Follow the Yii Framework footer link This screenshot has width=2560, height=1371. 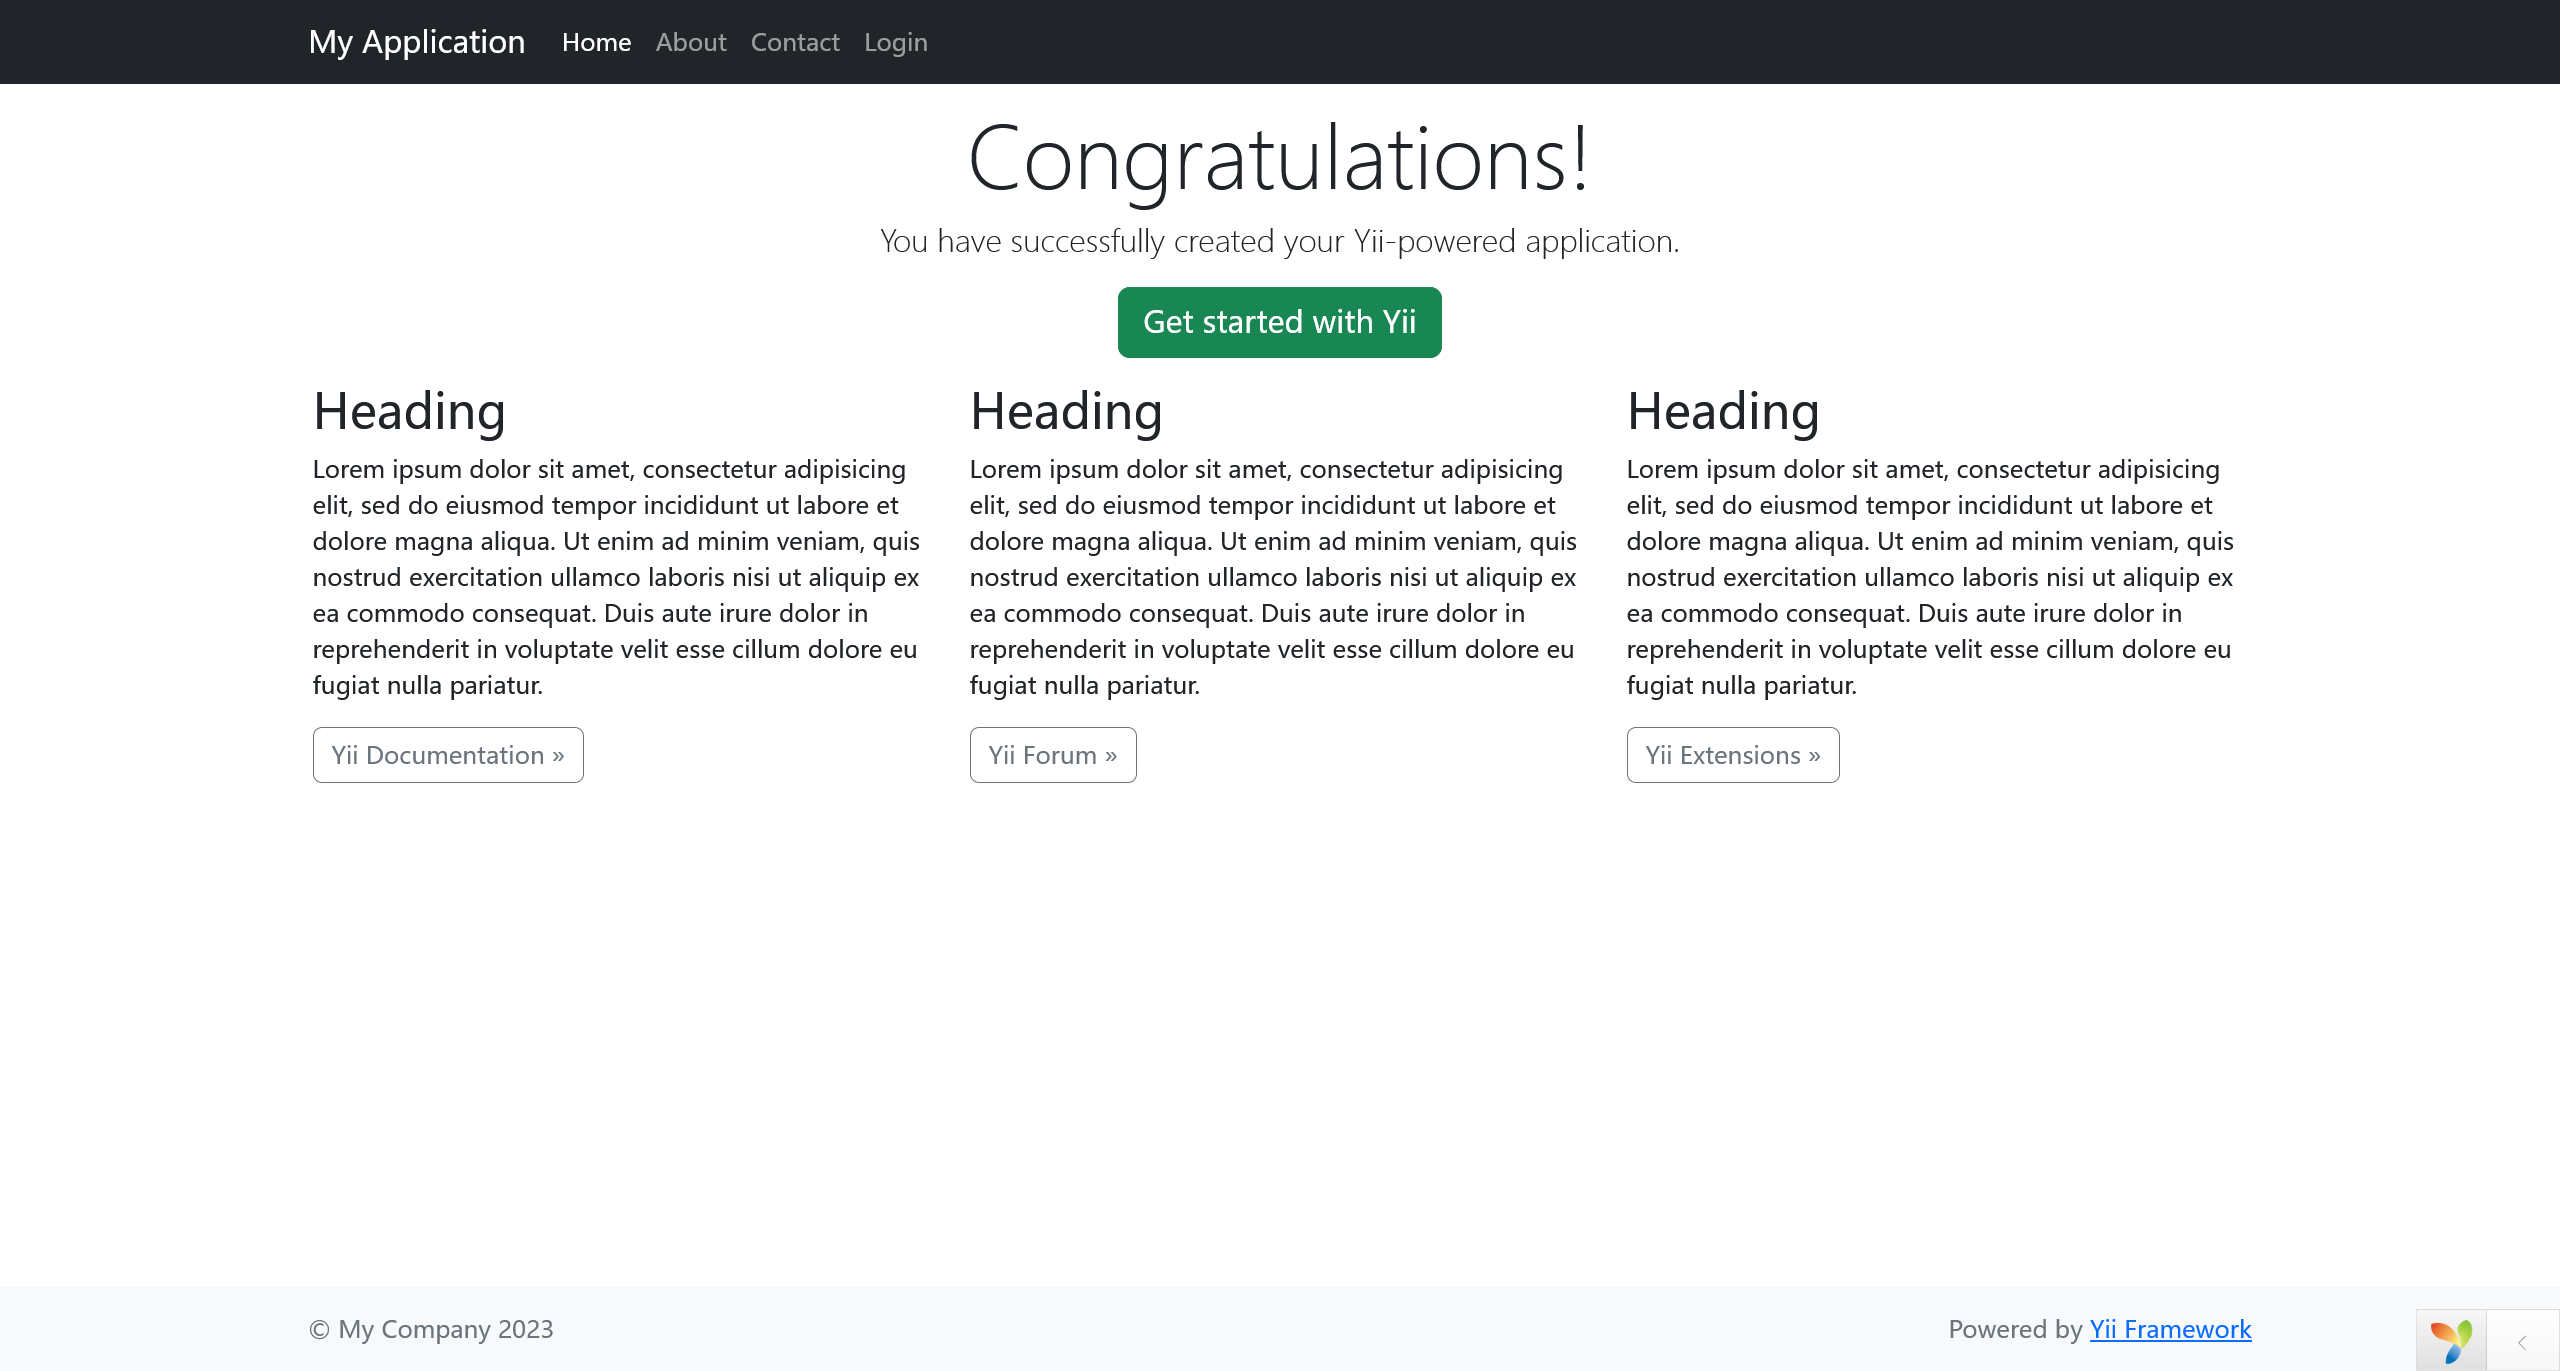pos(2170,1329)
